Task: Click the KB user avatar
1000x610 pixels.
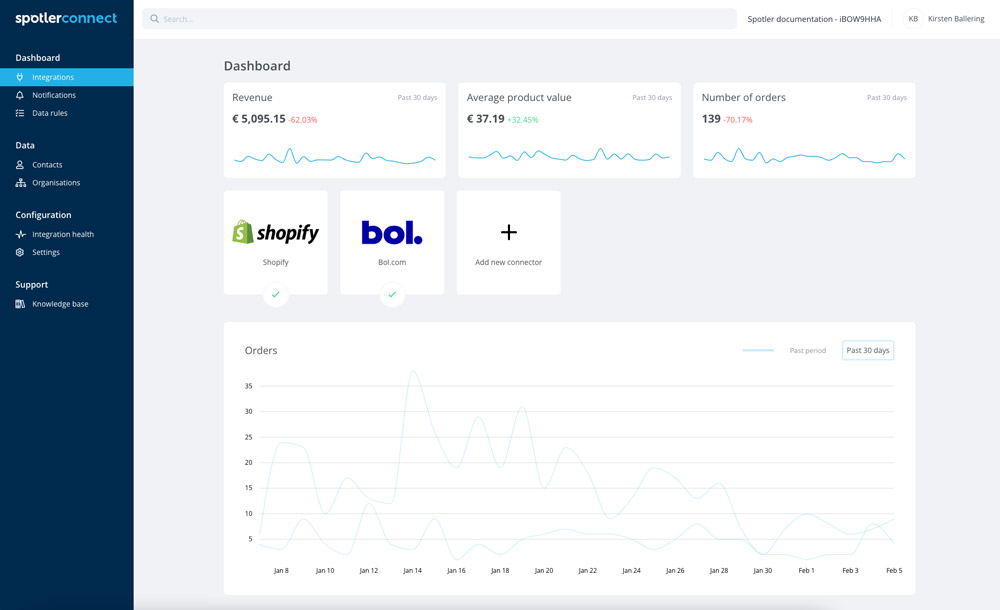Action: pos(913,19)
